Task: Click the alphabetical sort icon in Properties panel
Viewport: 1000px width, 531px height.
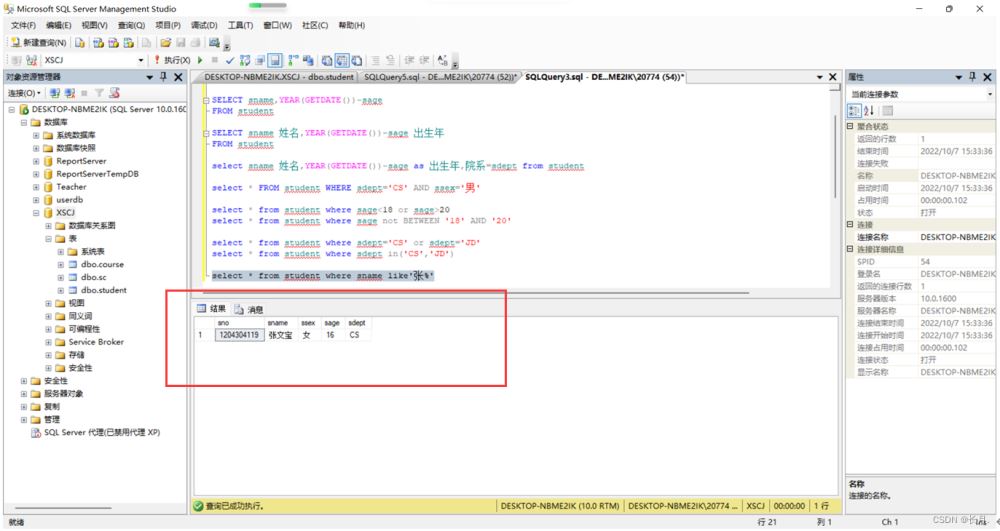Action: (869, 110)
